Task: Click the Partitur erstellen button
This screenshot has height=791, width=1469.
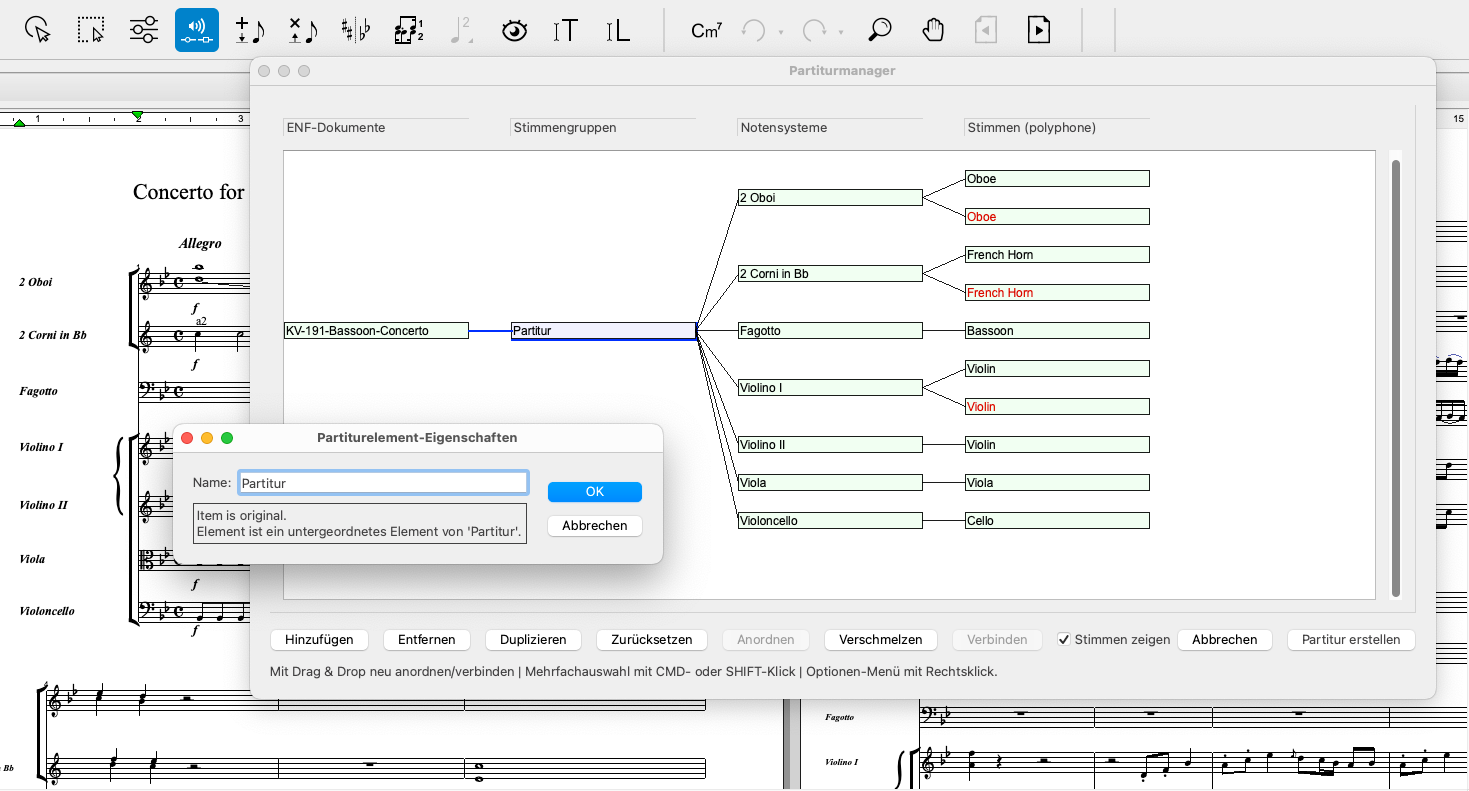Action: point(1351,640)
